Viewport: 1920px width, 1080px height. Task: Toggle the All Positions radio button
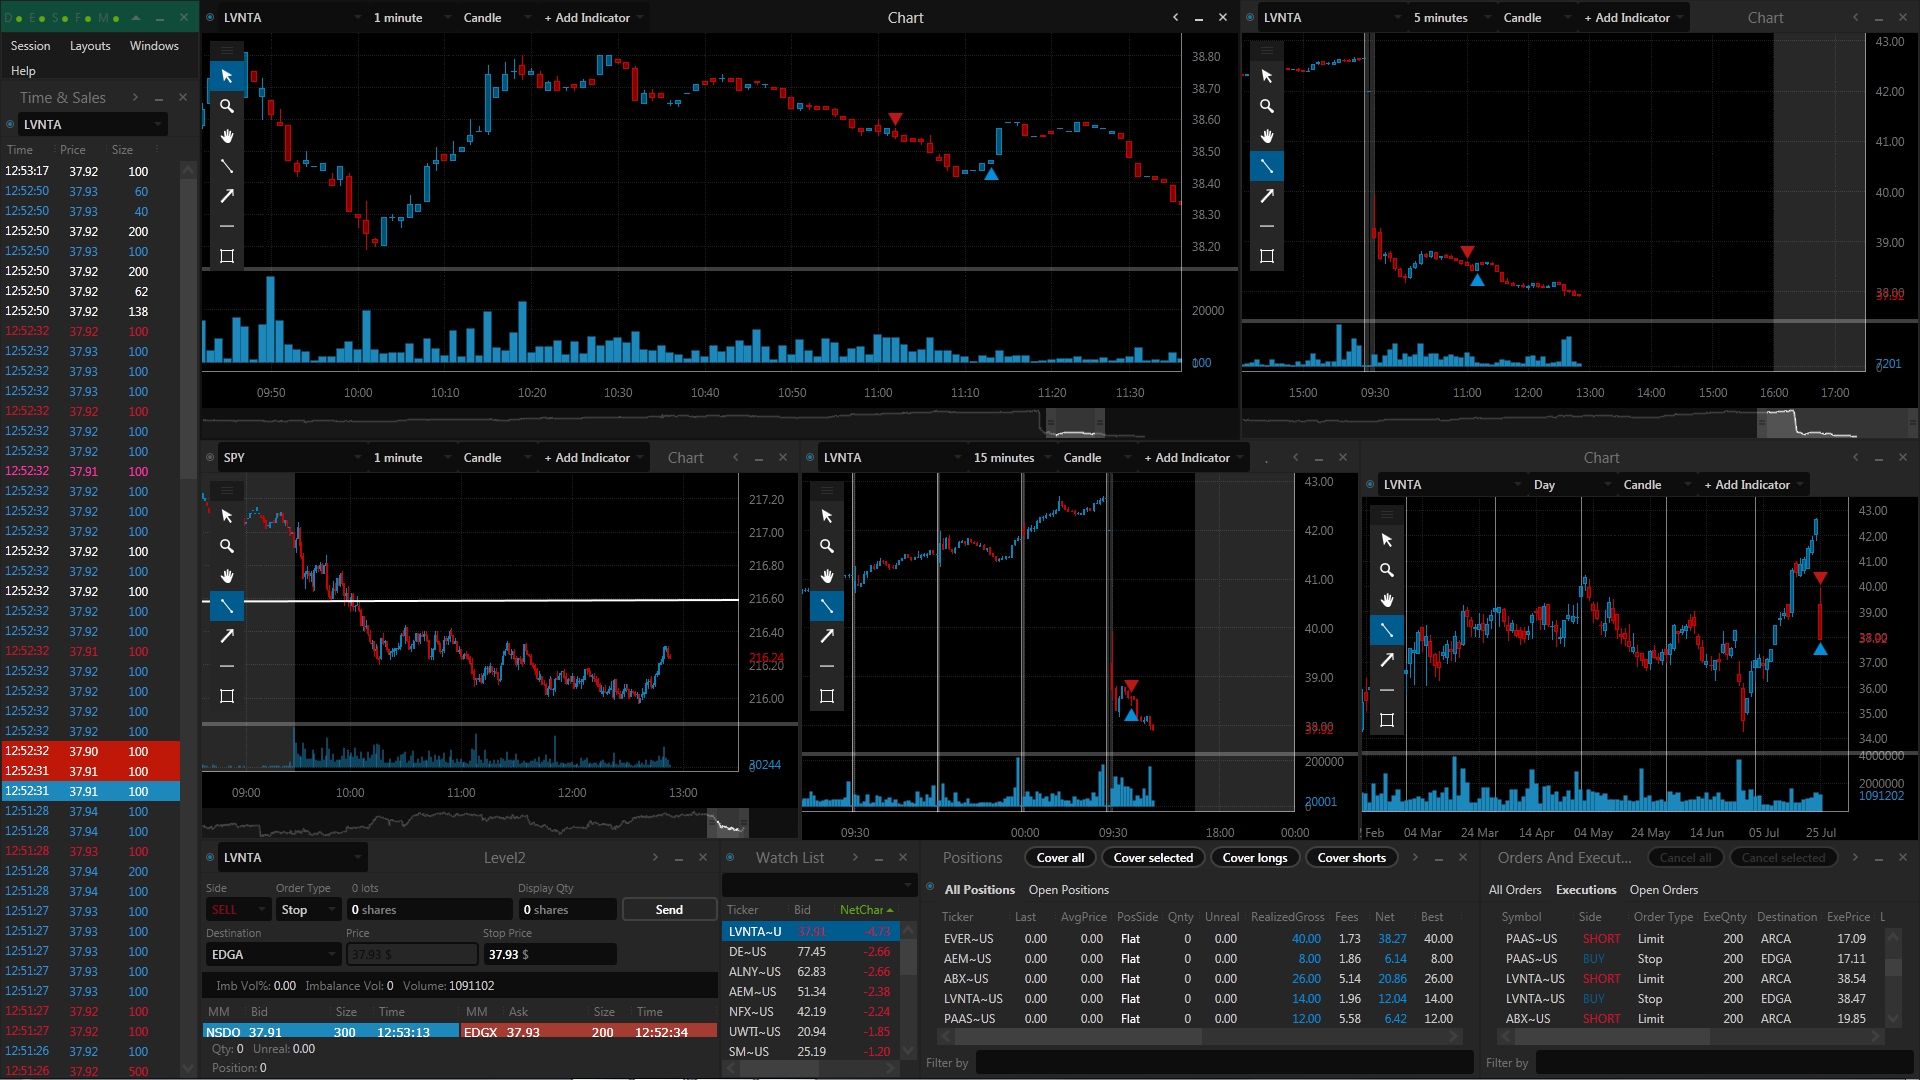pyautogui.click(x=931, y=888)
